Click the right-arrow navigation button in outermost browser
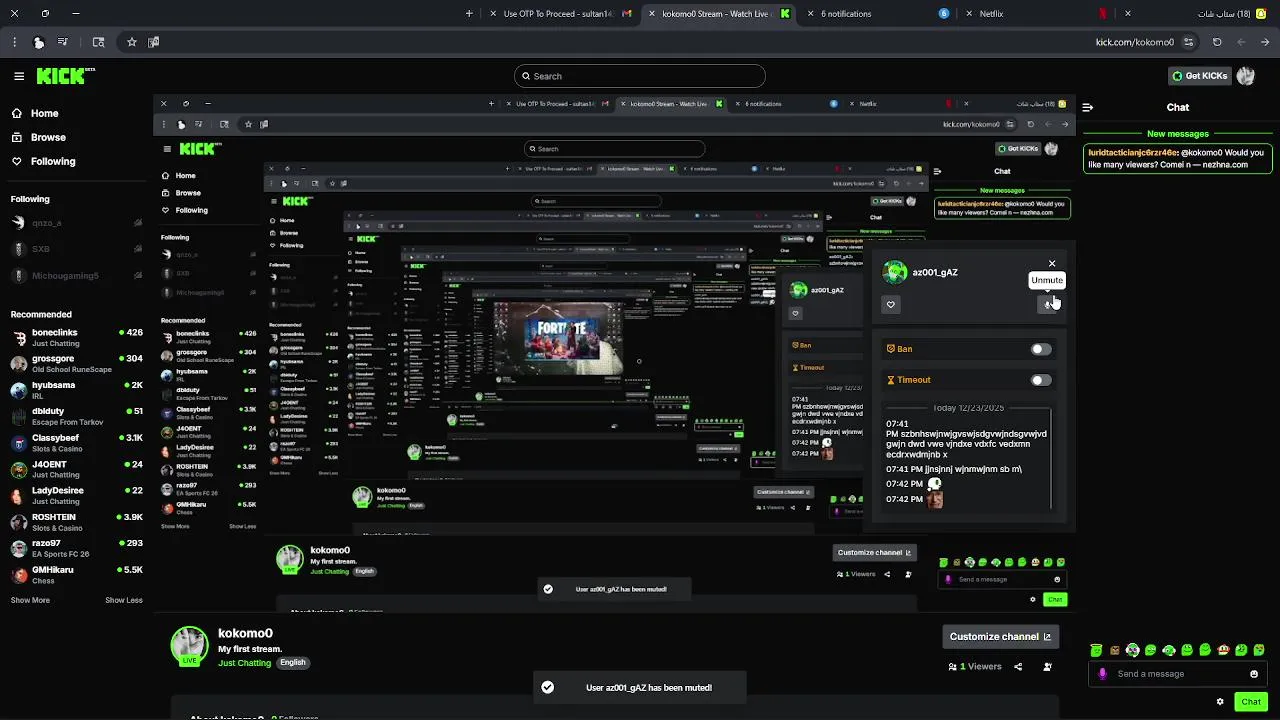 click(1265, 42)
